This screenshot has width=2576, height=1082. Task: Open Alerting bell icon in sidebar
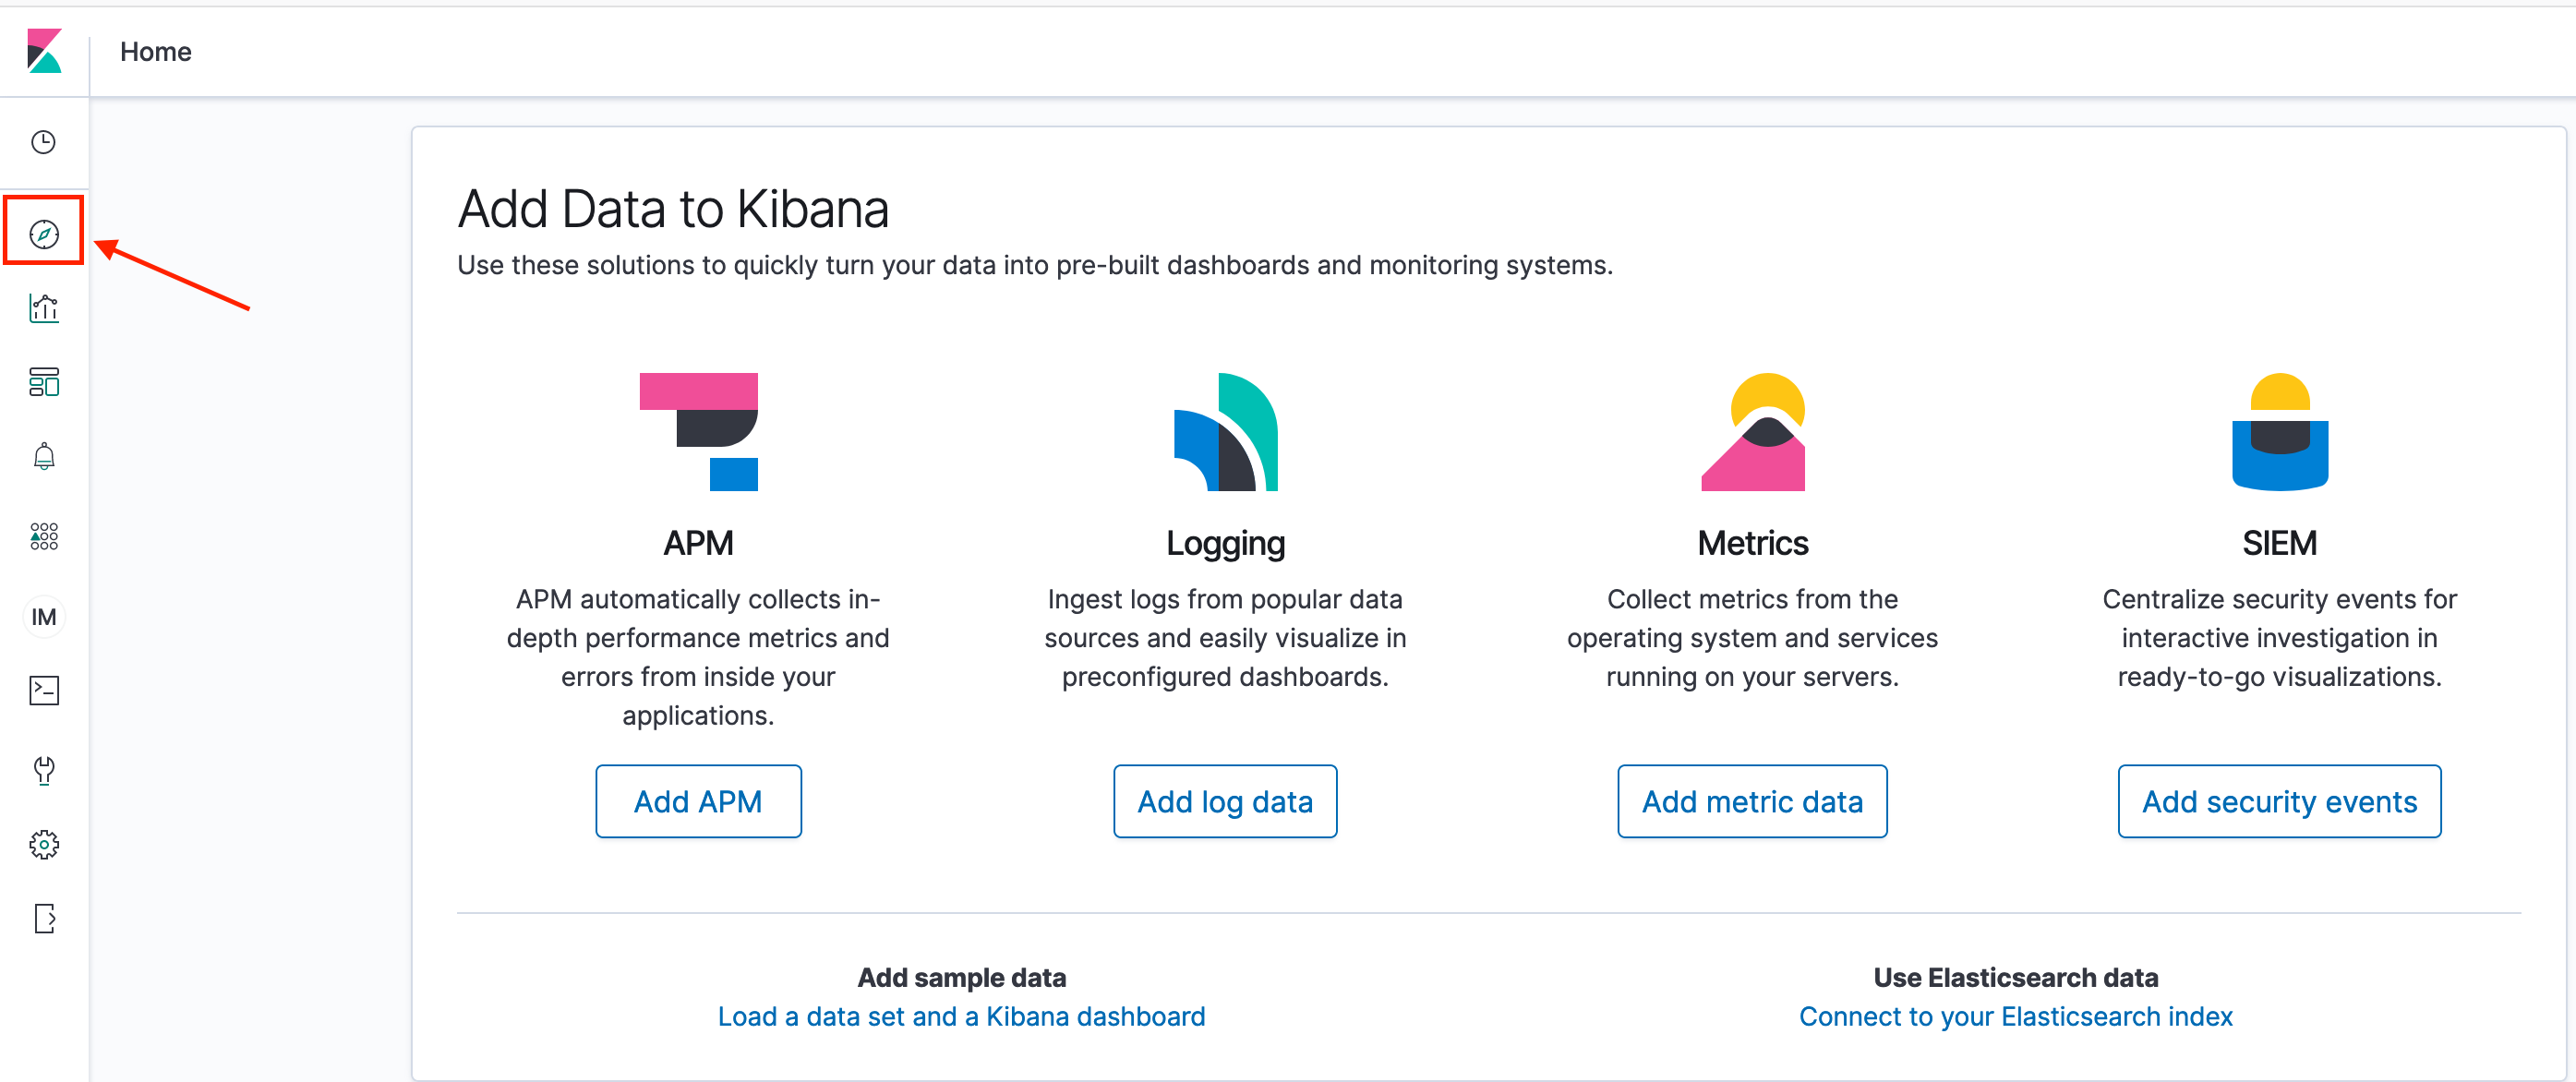[44, 457]
